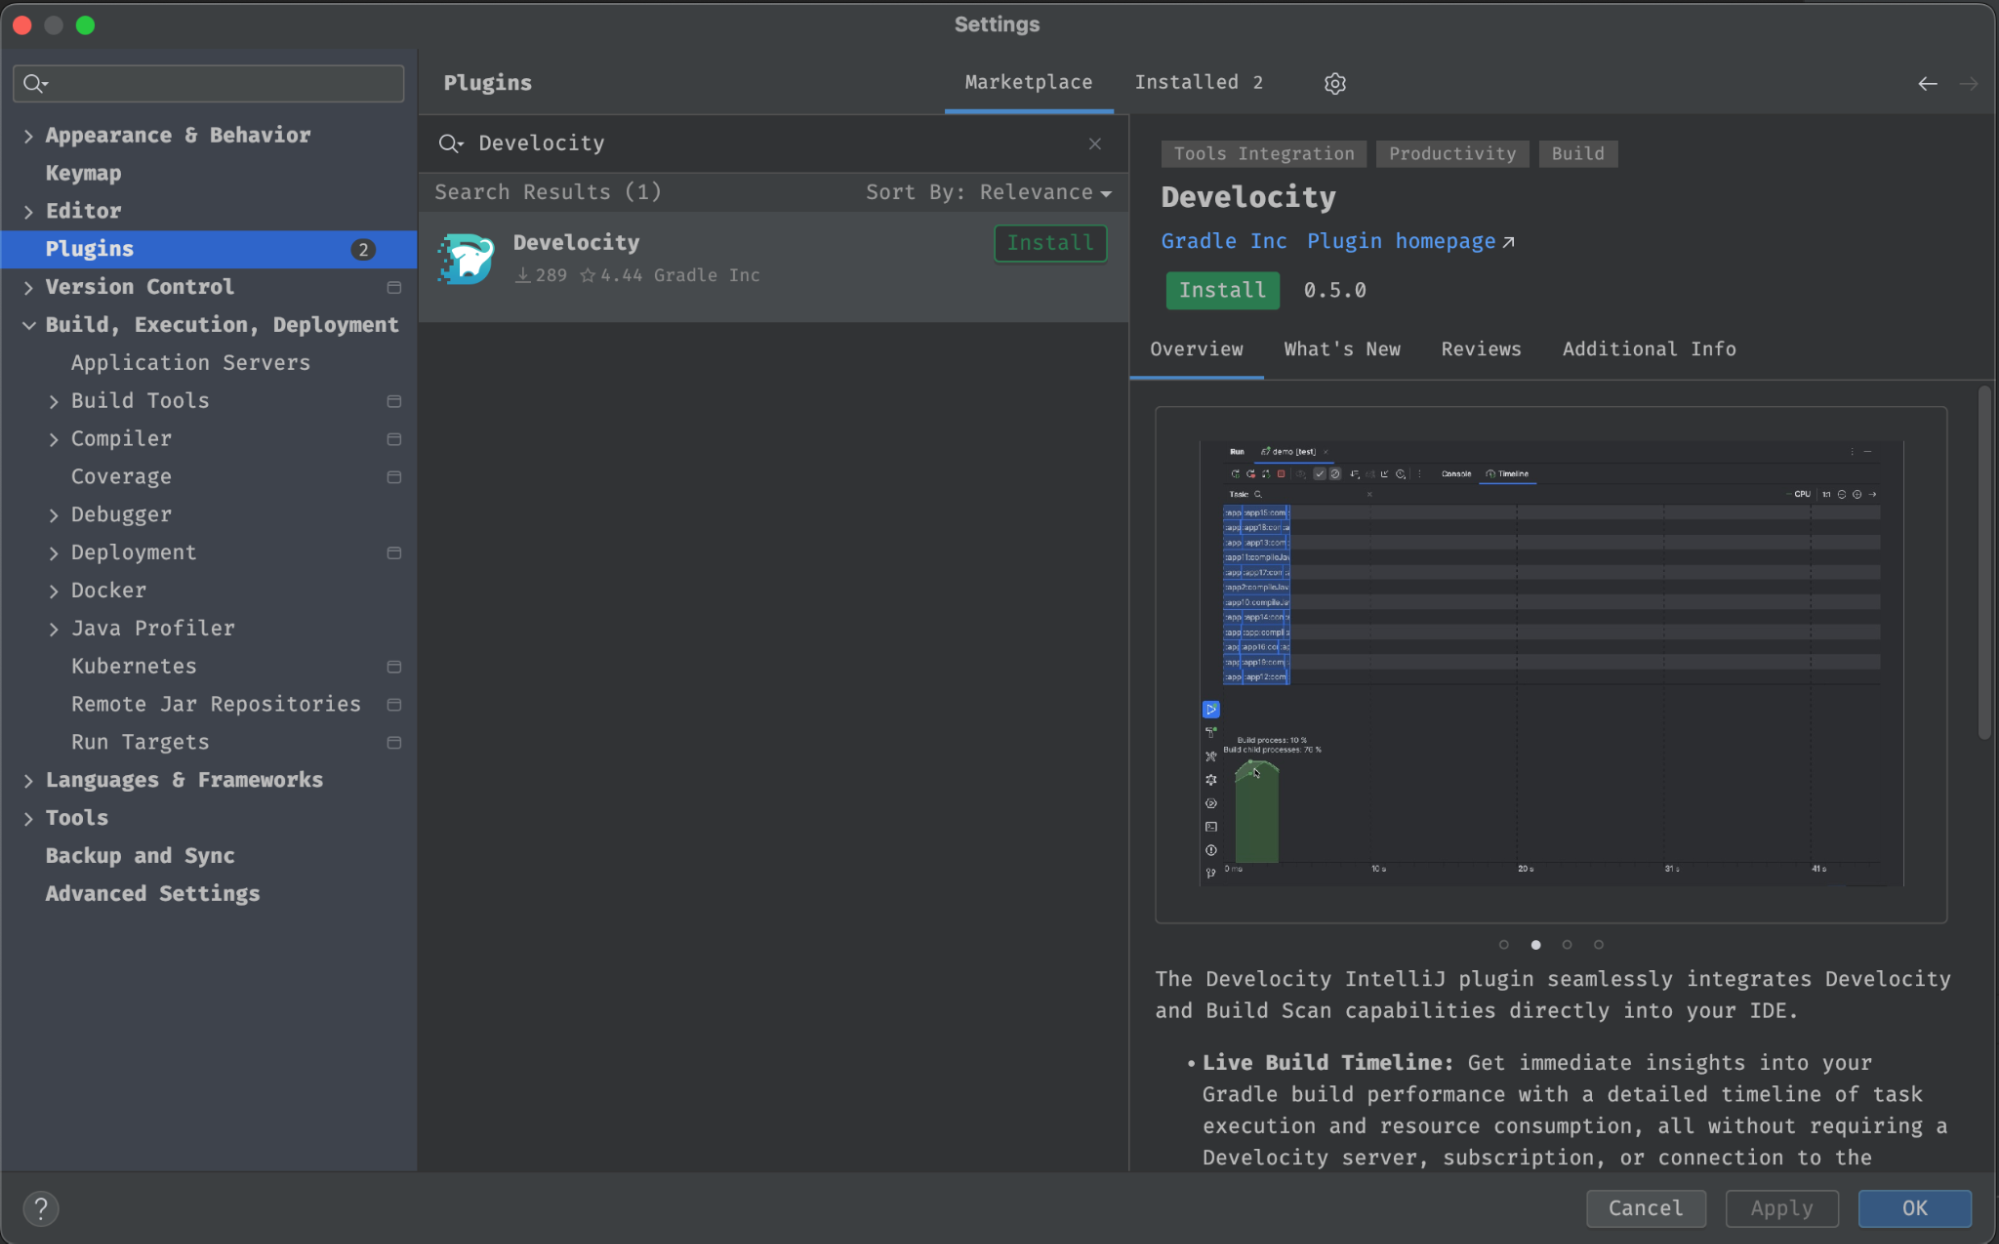Click the Remote Jar Repositories project-level icon
The image size is (1999, 1244).
[394, 705]
